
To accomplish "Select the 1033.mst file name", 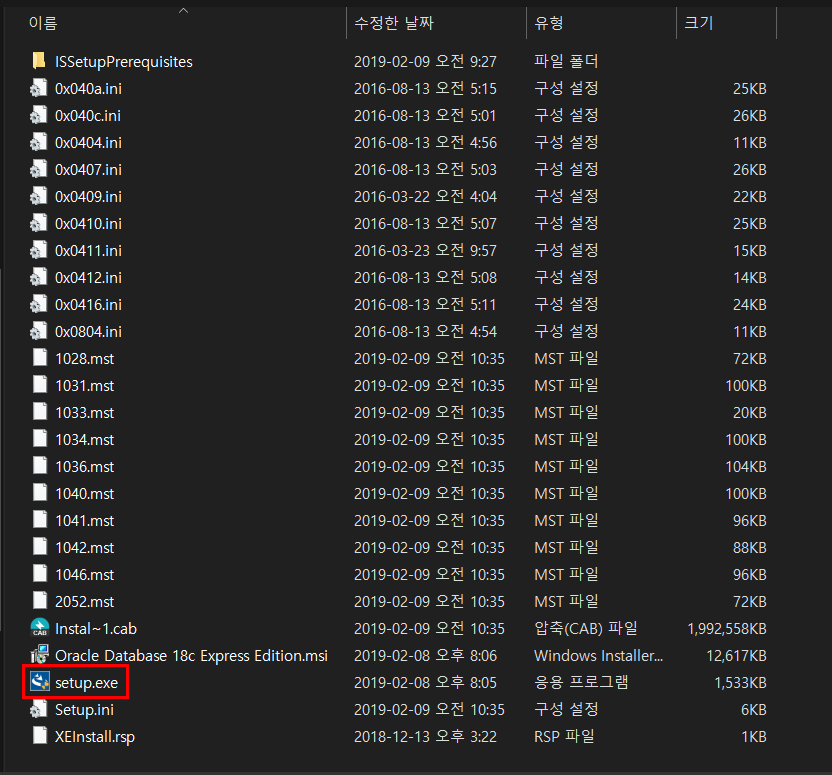I will pyautogui.click(x=85, y=413).
